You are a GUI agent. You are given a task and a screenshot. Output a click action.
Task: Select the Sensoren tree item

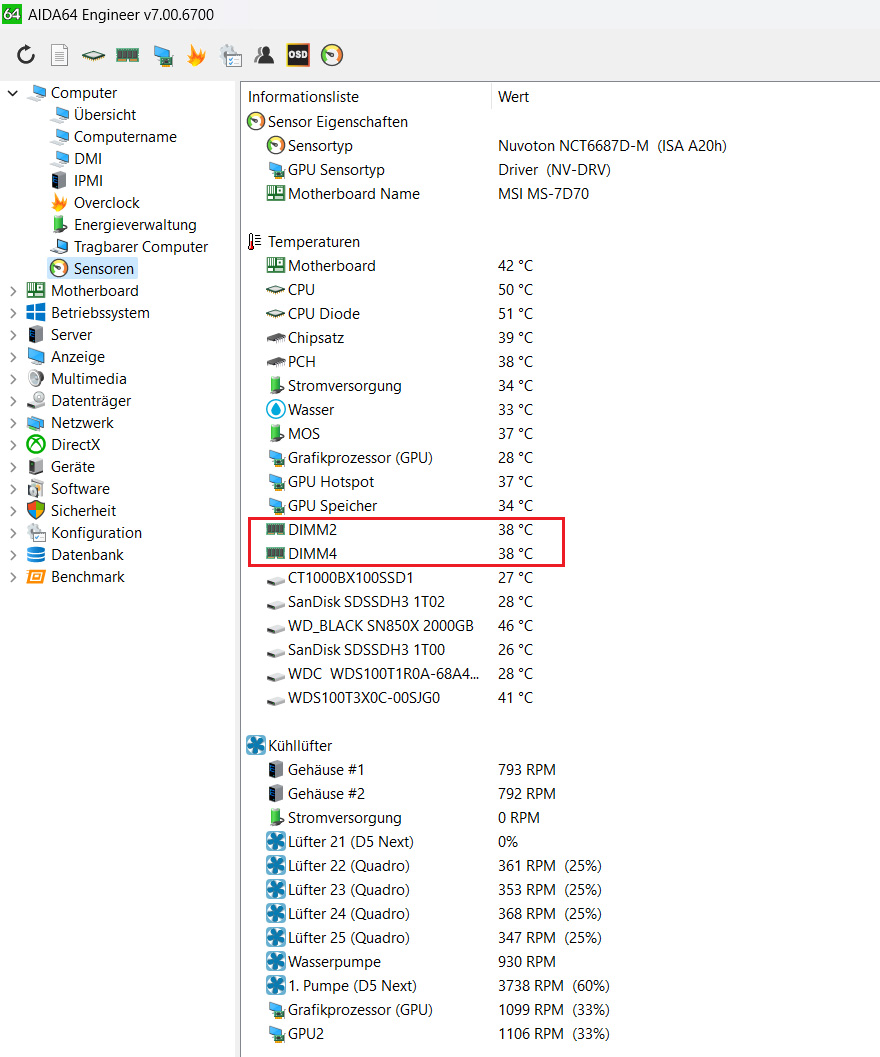104,268
